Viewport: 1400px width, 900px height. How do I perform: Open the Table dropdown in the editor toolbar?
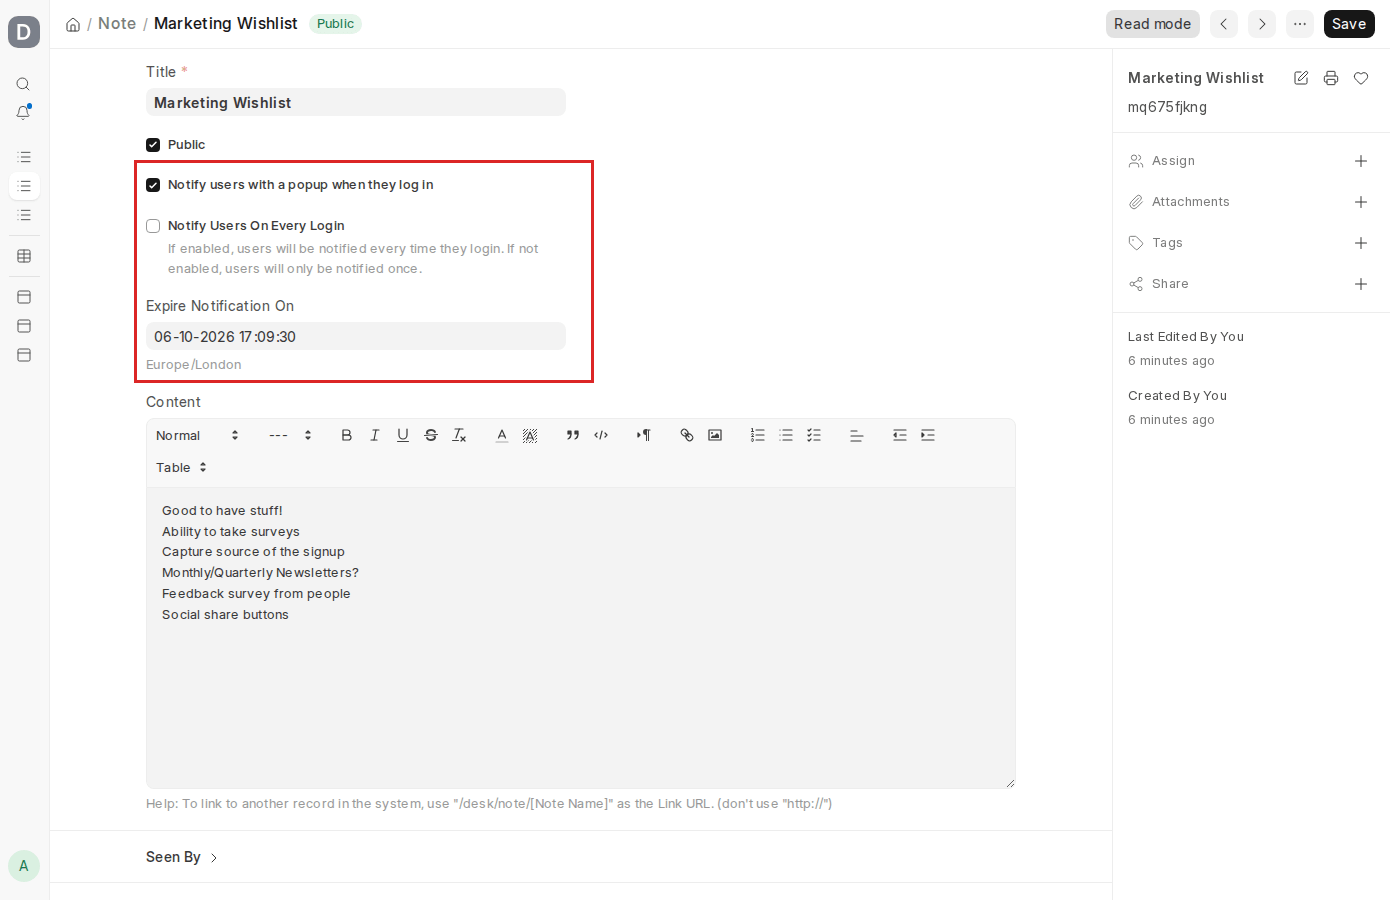tap(181, 468)
